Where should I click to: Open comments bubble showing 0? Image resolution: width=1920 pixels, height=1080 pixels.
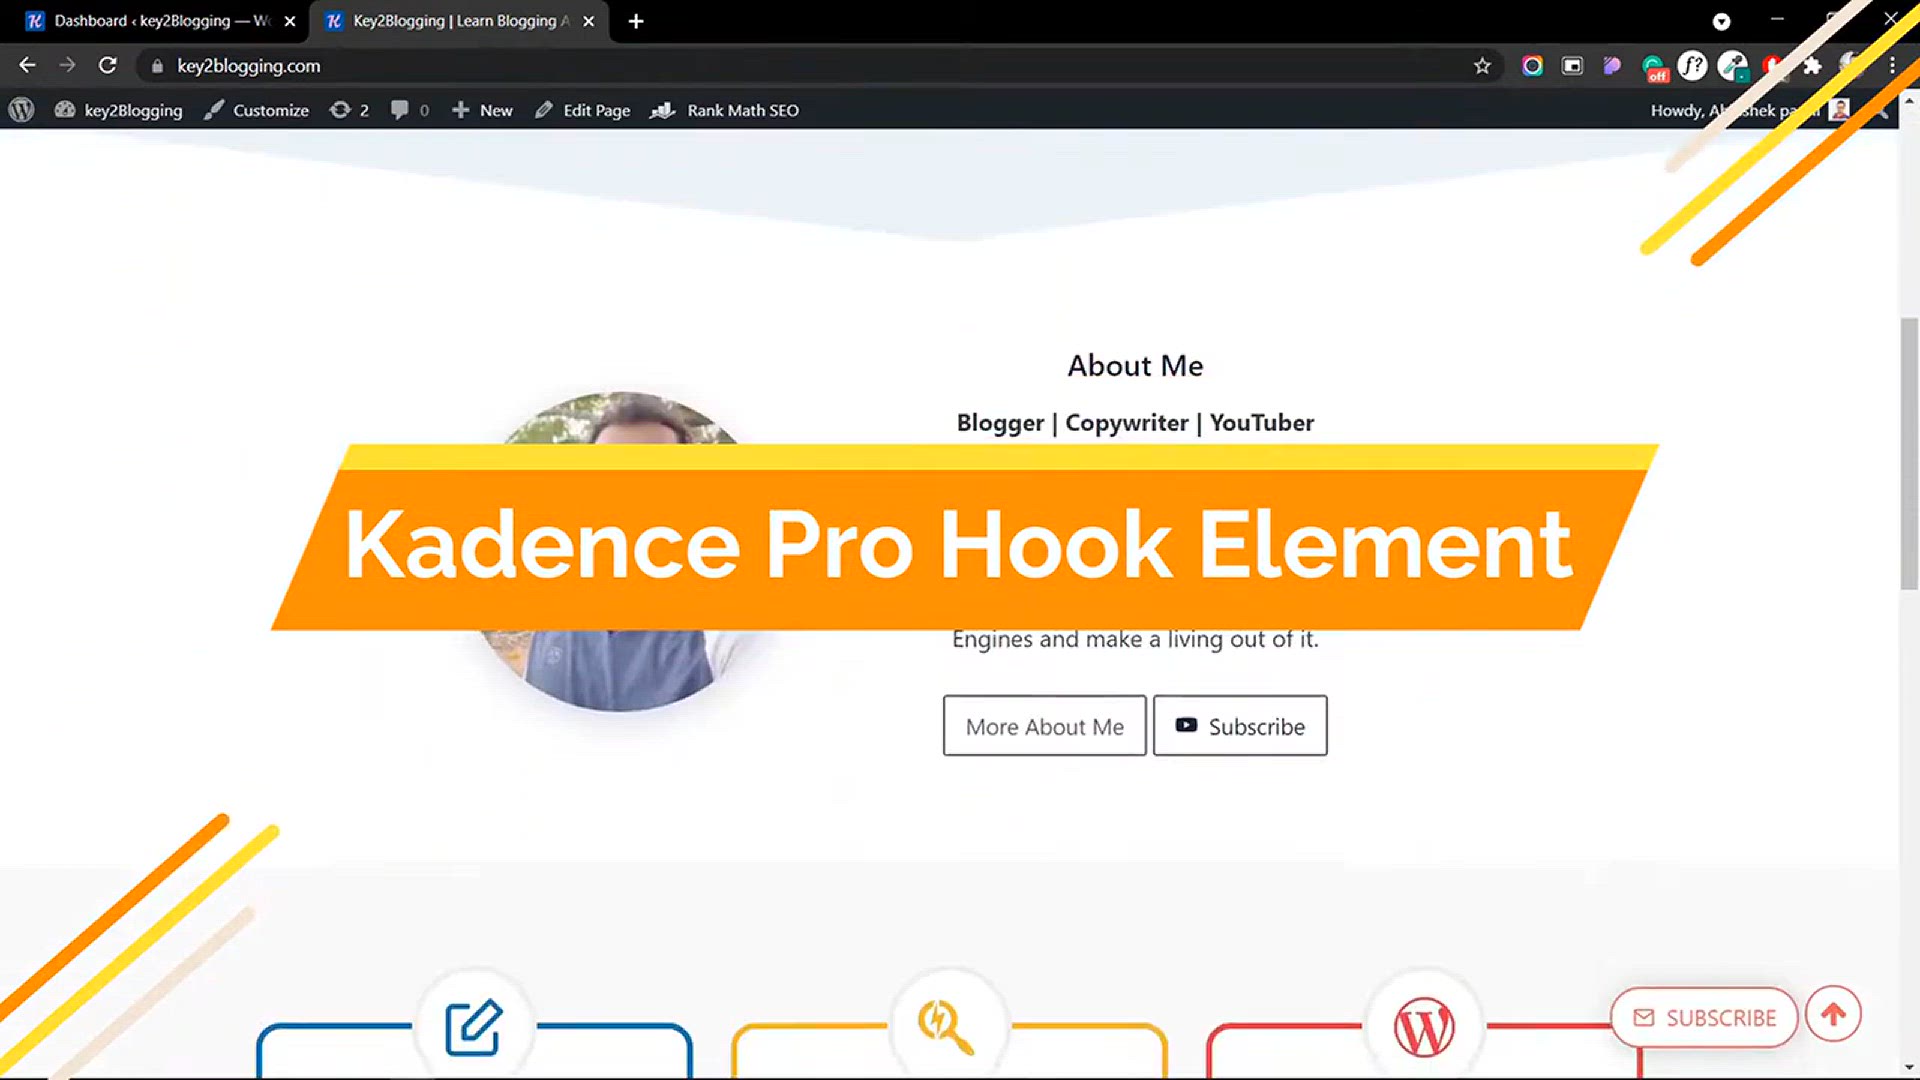(410, 110)
